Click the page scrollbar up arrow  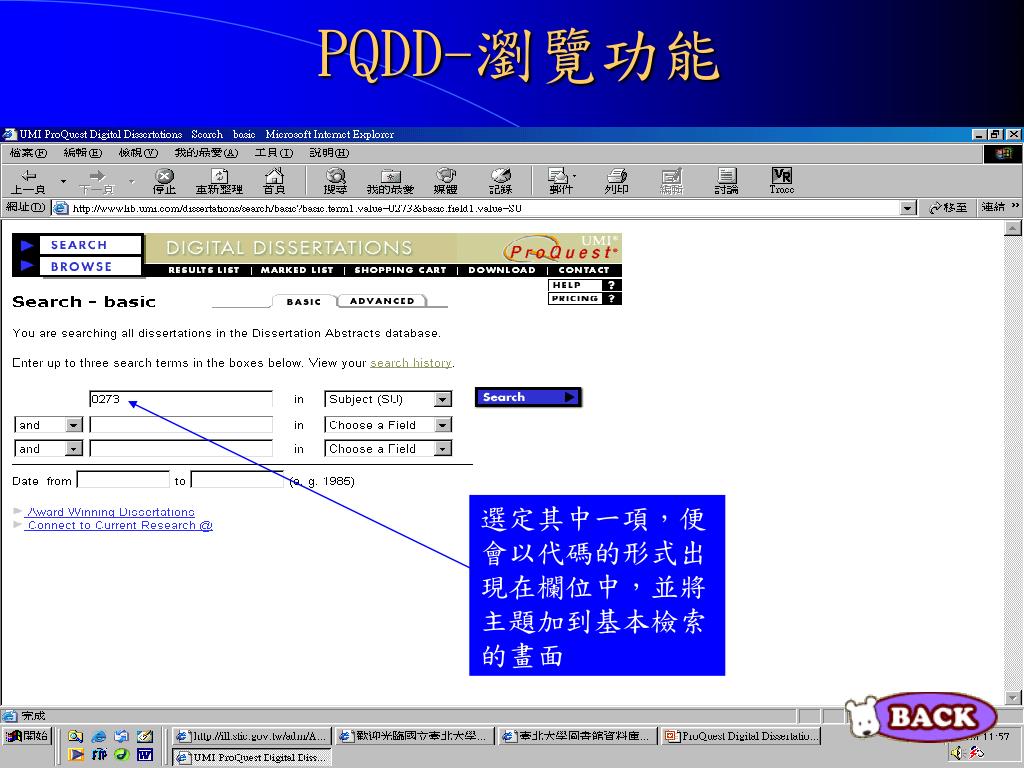(x=1012, y=228)
